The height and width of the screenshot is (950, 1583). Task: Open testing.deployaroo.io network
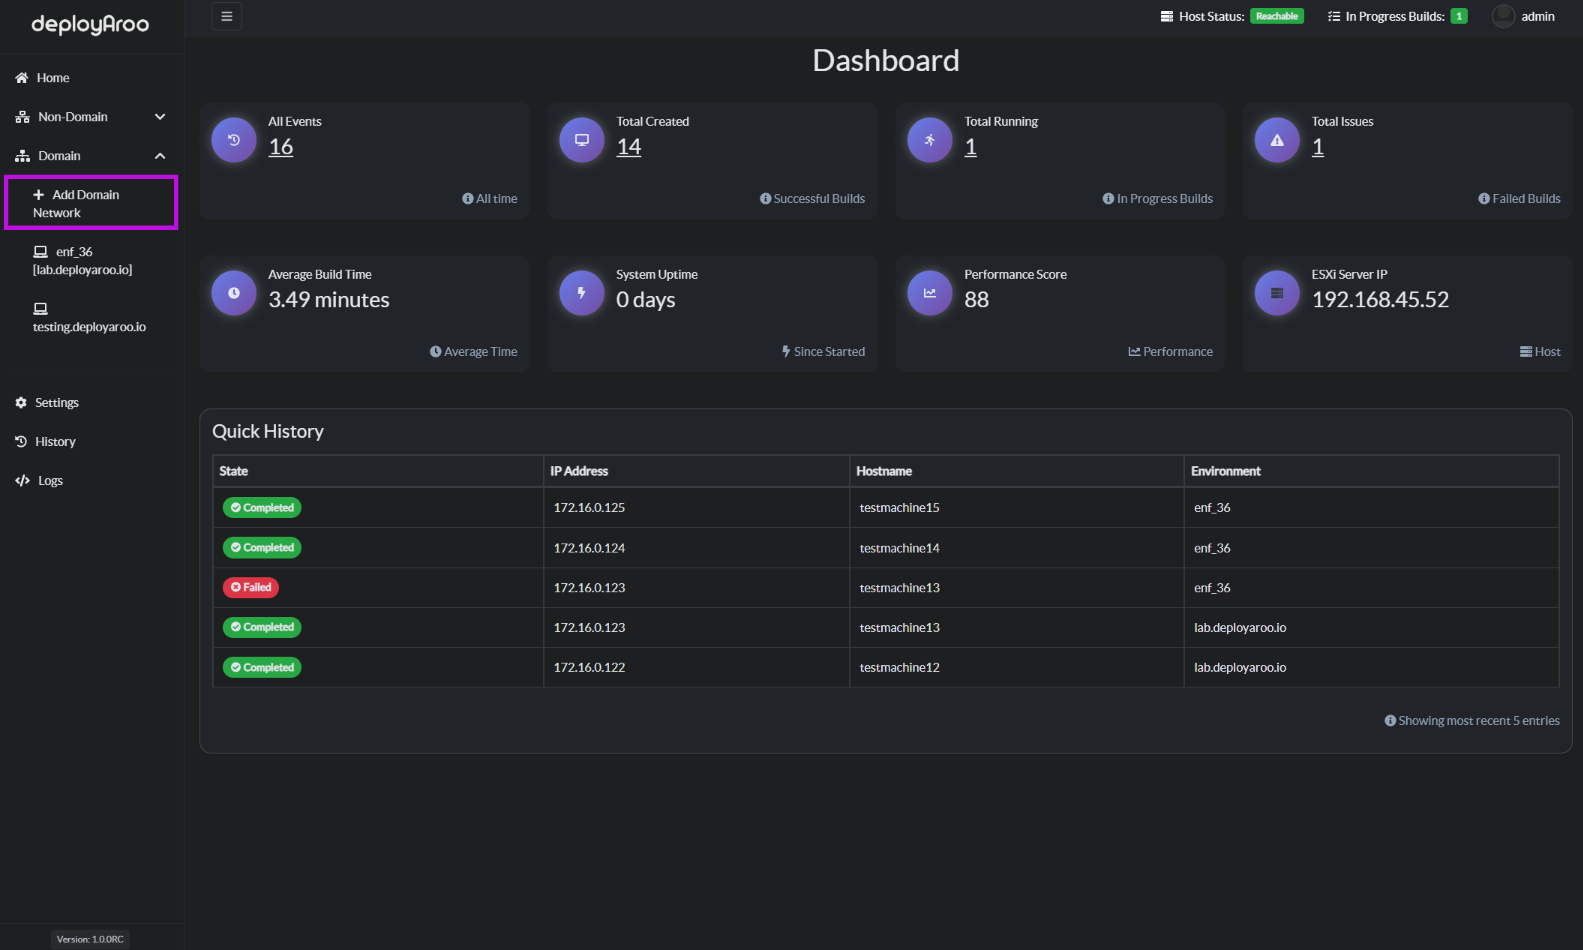91,318
